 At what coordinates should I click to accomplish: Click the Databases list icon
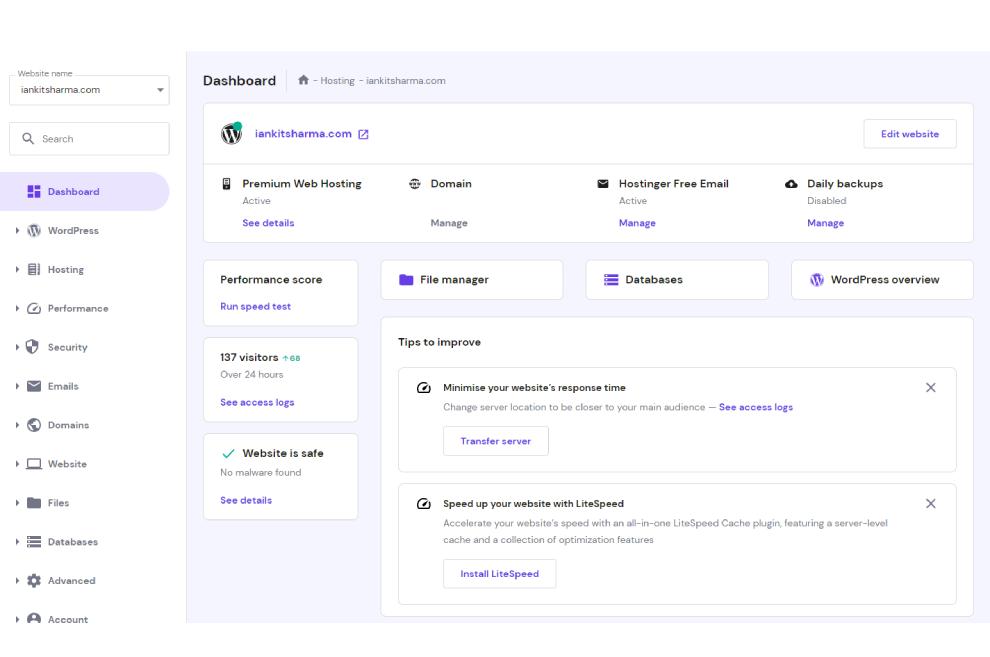pyautogui.click(x=611, y=280)
